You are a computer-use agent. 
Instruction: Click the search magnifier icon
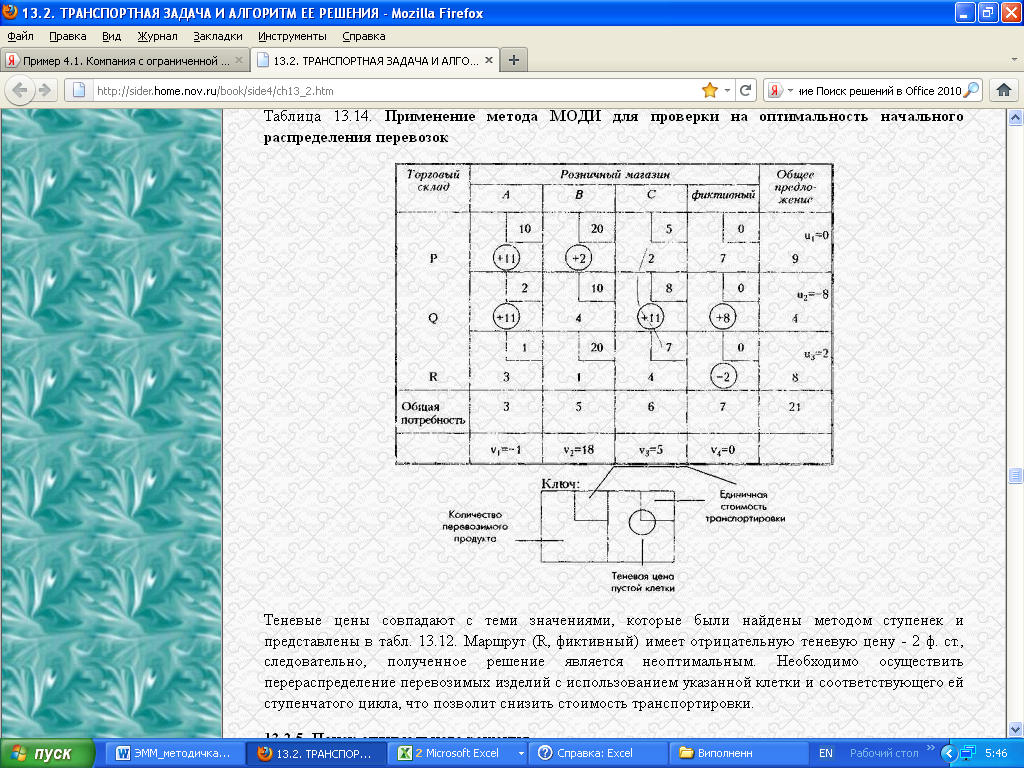tap(971, 90)
